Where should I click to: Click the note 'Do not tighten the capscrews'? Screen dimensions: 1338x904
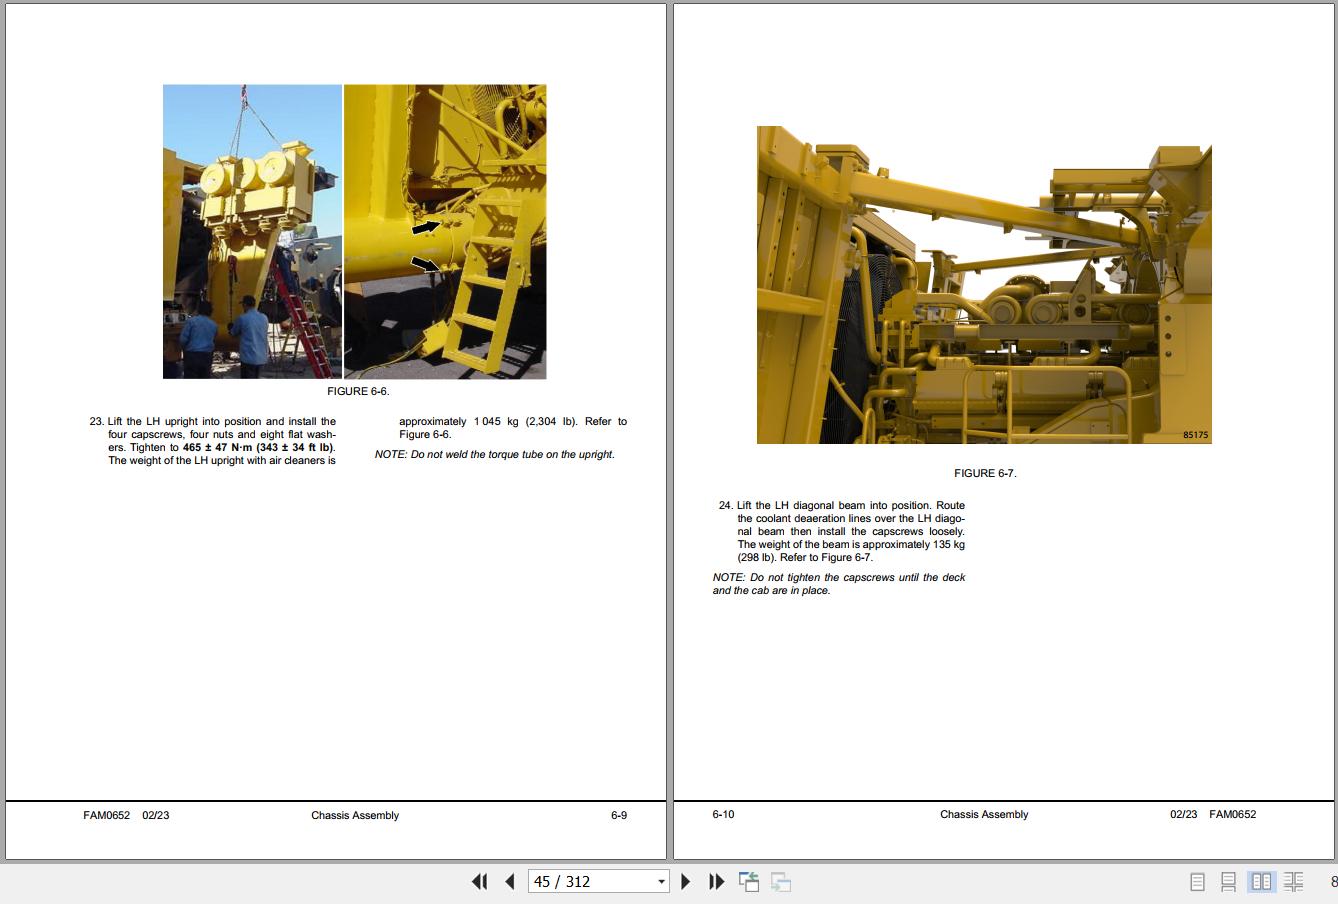click(x=839, y=584)
